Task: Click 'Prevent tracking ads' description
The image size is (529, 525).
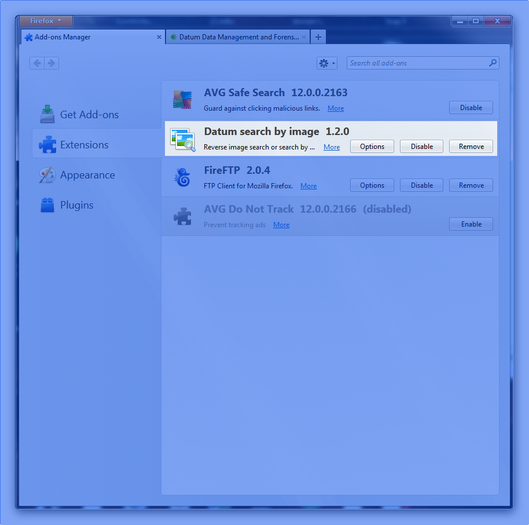Action: 234,225
